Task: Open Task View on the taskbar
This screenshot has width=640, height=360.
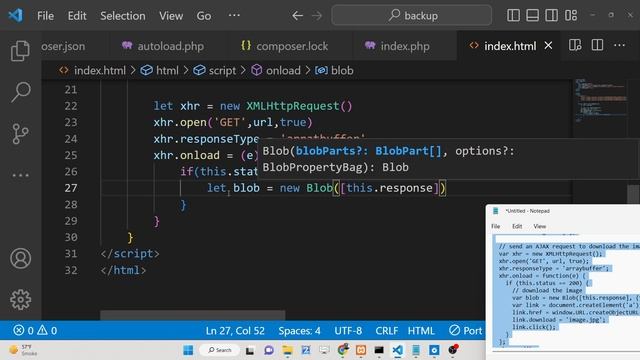Action: tap(250, 350)
